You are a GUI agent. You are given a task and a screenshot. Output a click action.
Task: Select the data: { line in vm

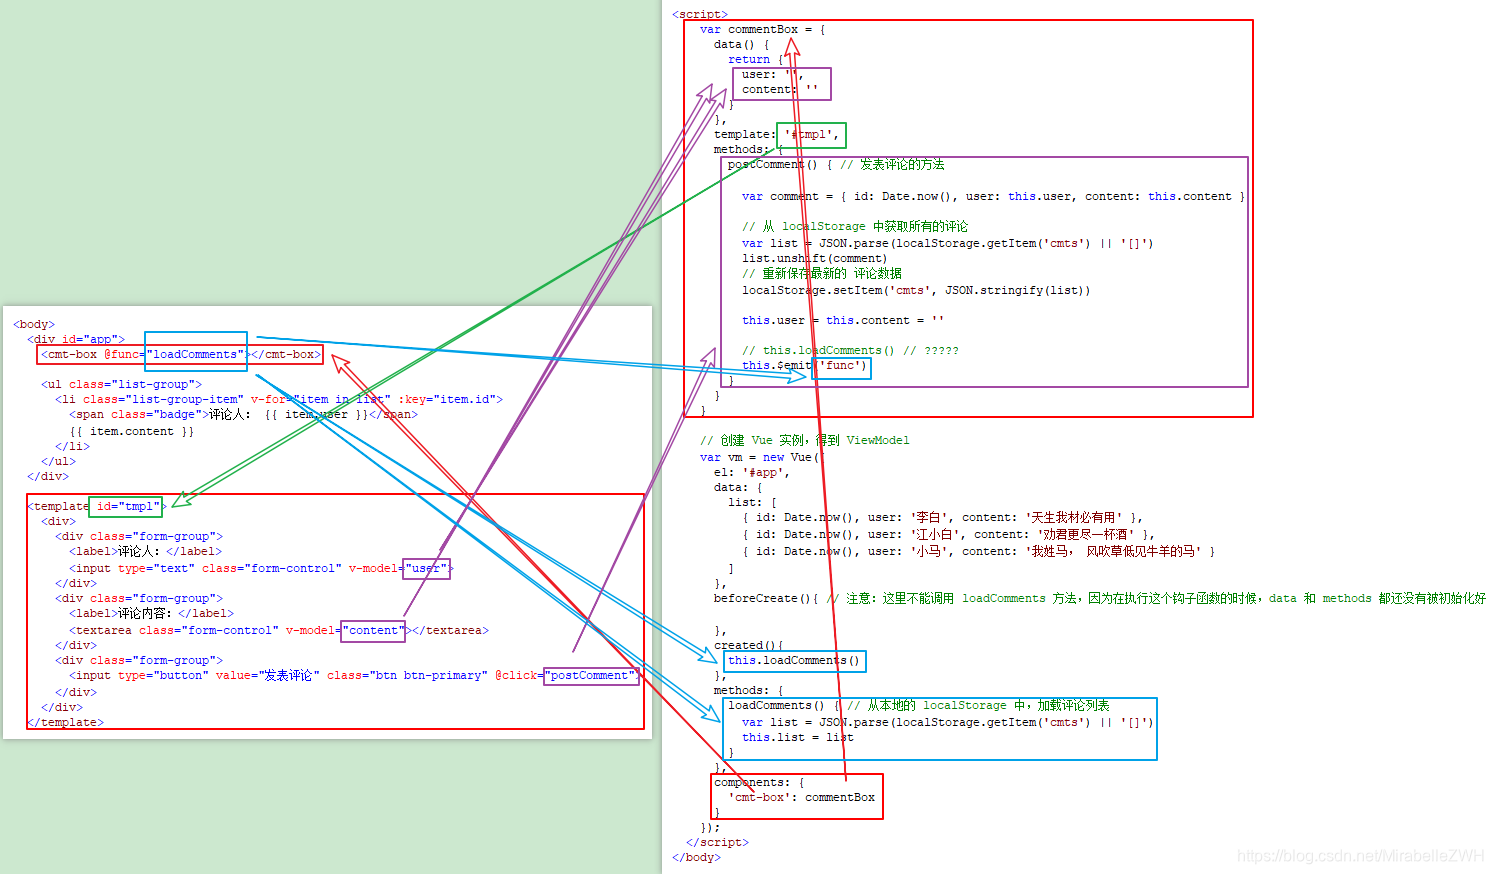tap(738, 487)
